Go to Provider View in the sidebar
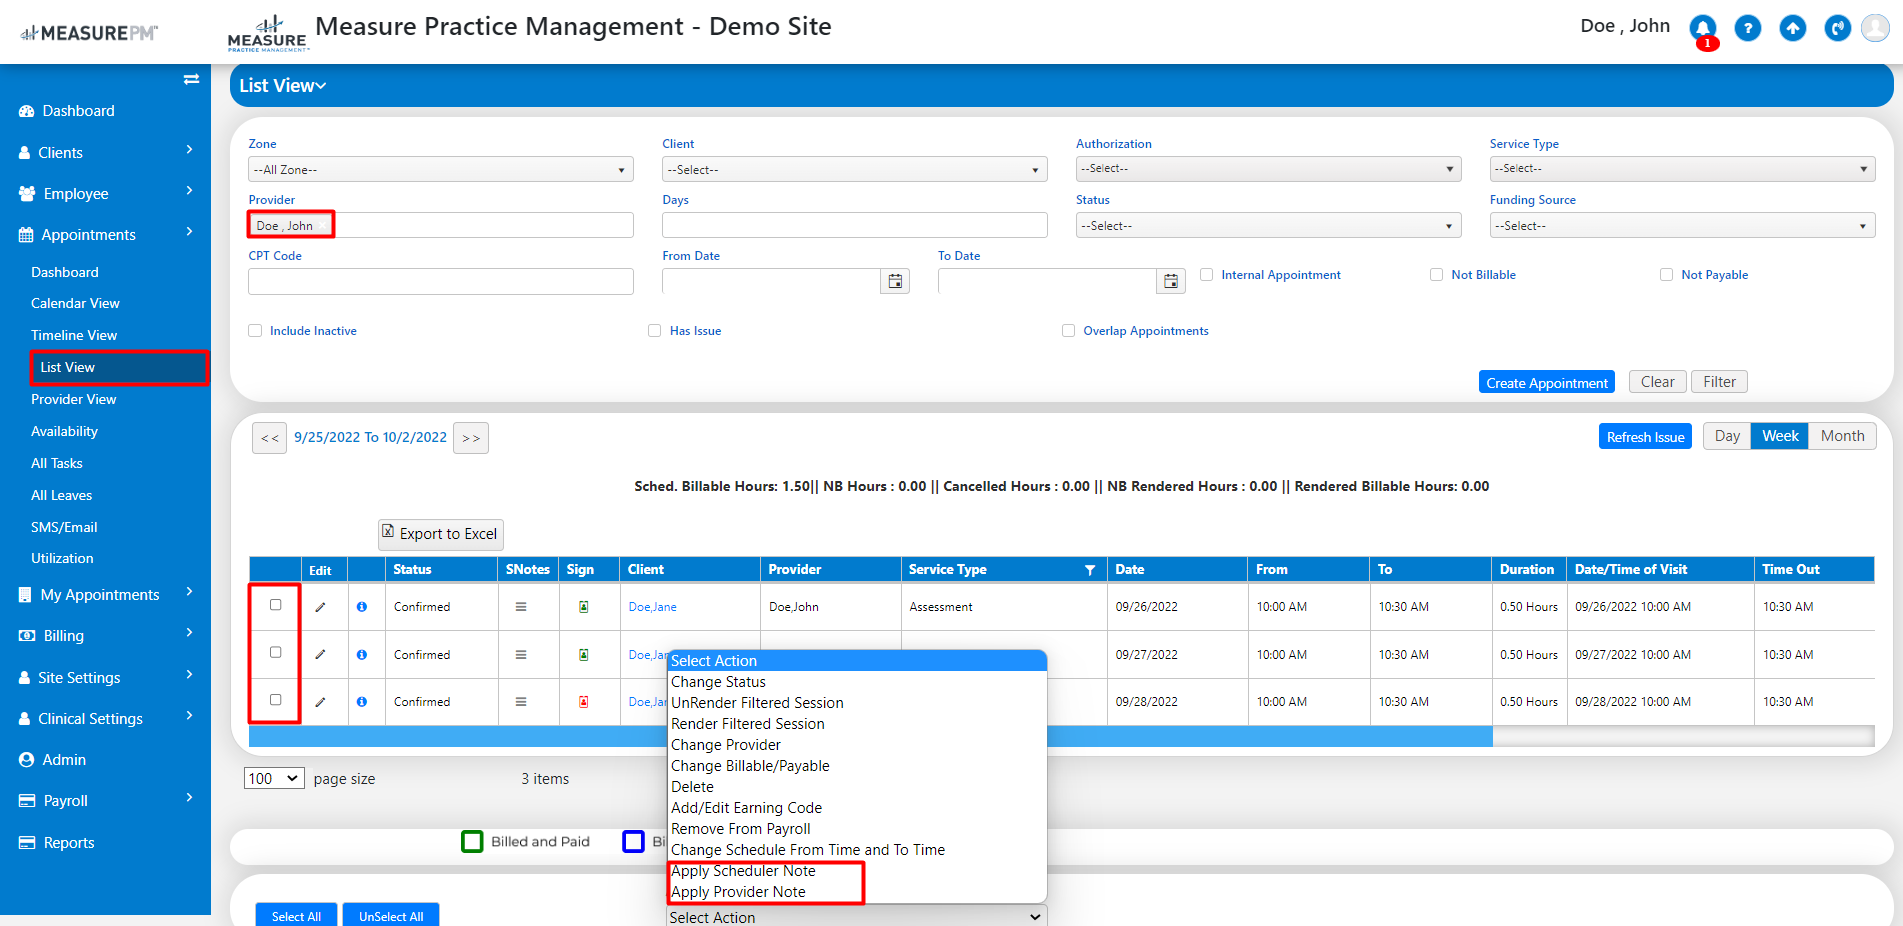 pos(74,400)
